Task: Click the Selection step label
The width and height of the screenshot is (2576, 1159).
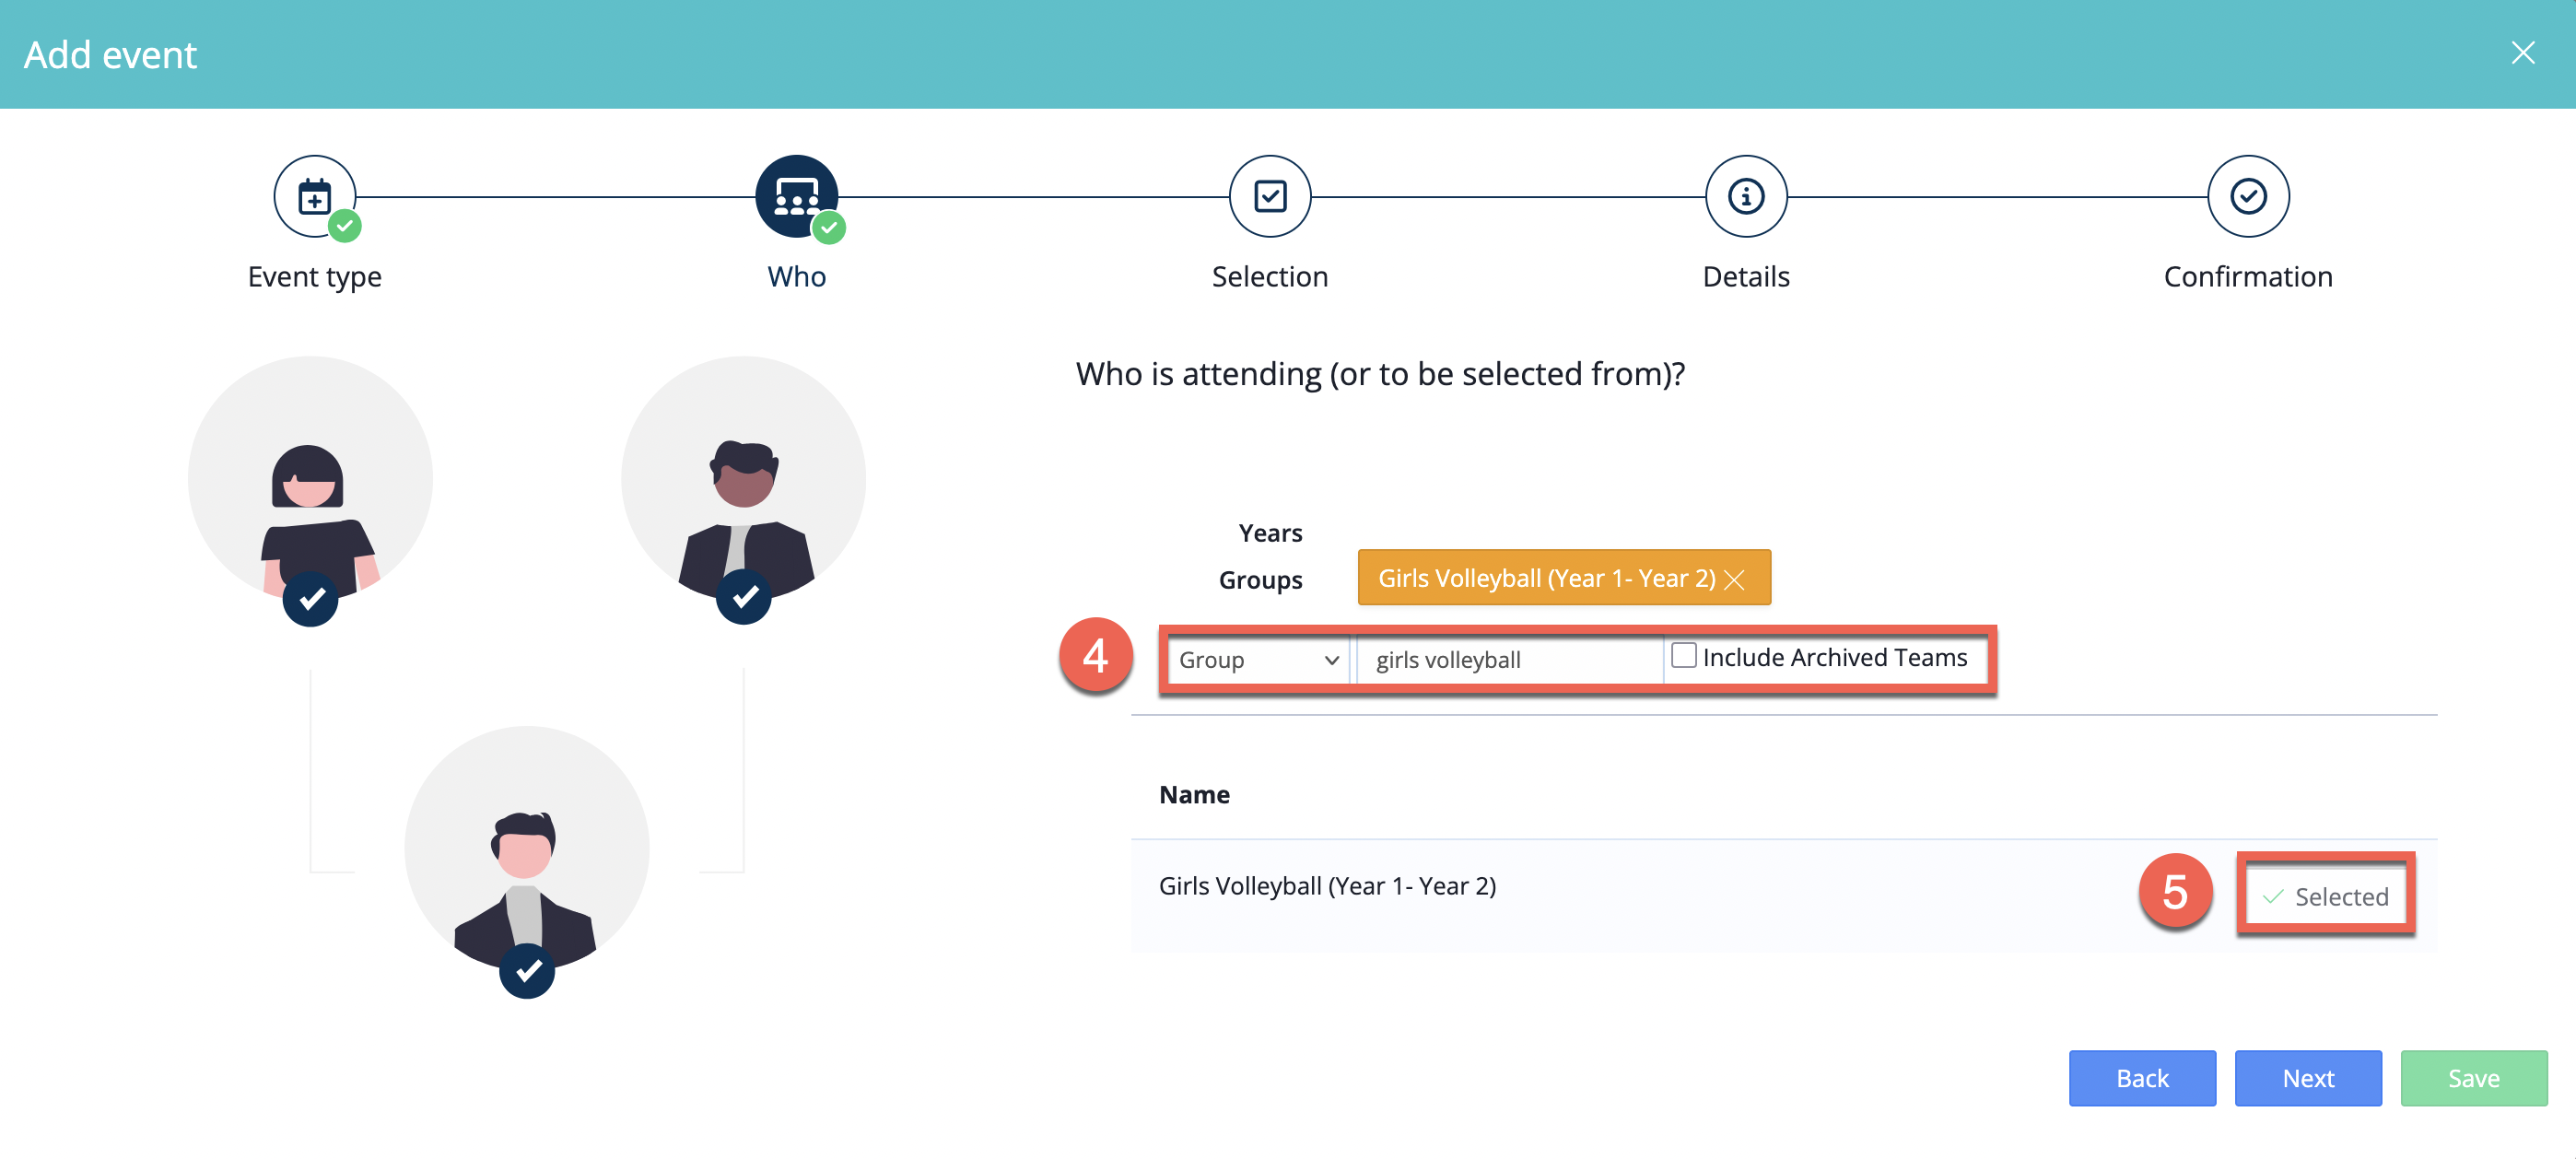Action: click(1270, 277)
